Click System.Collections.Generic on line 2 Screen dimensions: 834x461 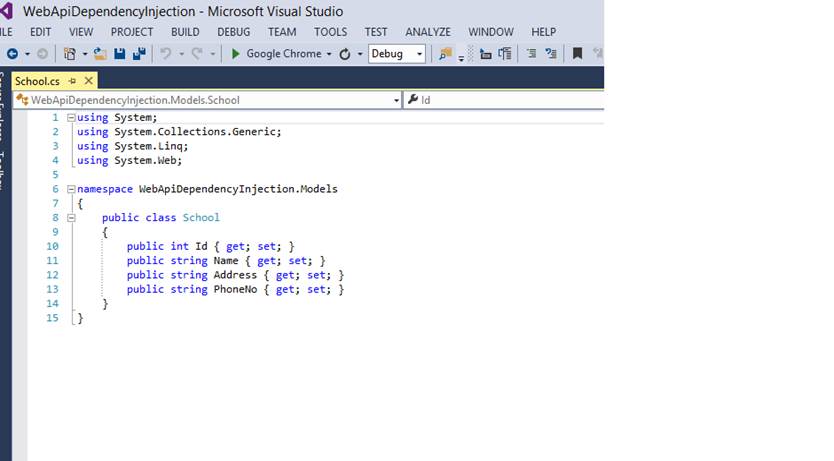pyautogui.click(x=196, y=131)
